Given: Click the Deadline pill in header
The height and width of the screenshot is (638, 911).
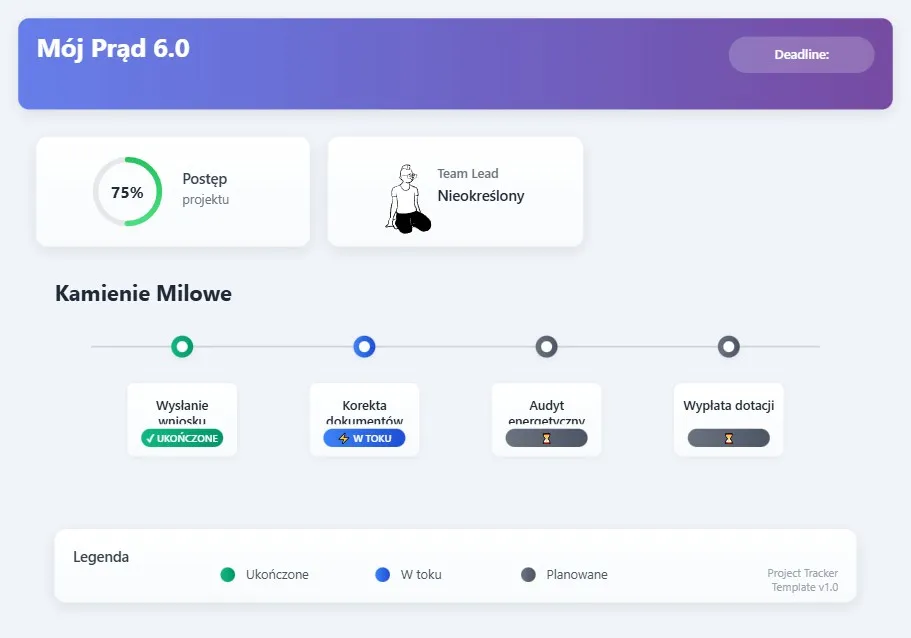Looking at the screenshot, I should click(x=801, y=55).
